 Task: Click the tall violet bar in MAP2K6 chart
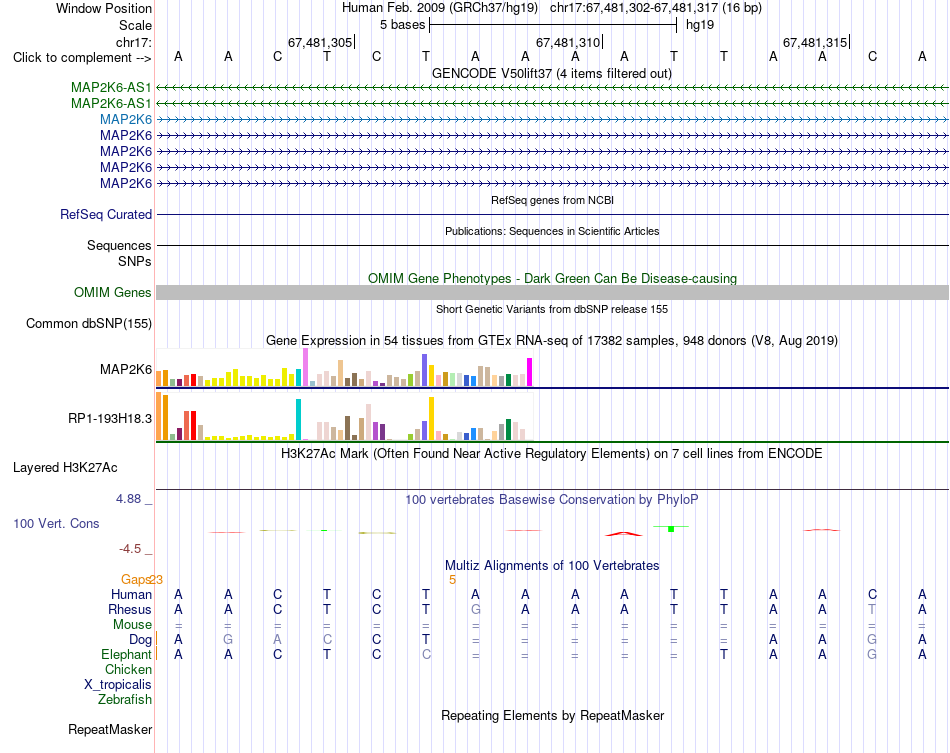coord(306,367)
